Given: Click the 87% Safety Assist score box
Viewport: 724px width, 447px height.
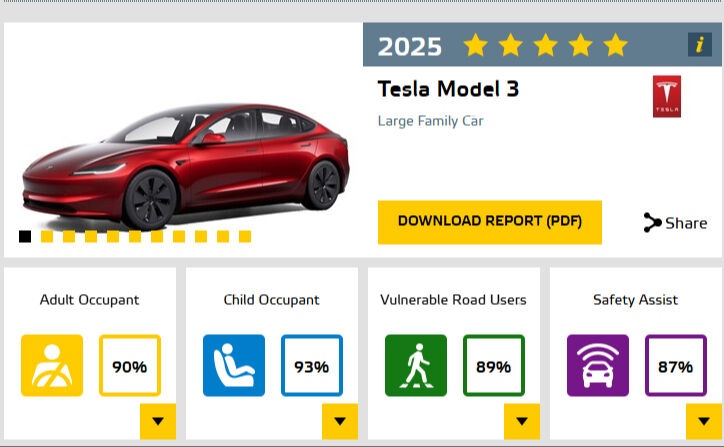Looking at the screenshot, I should (676, 366).
